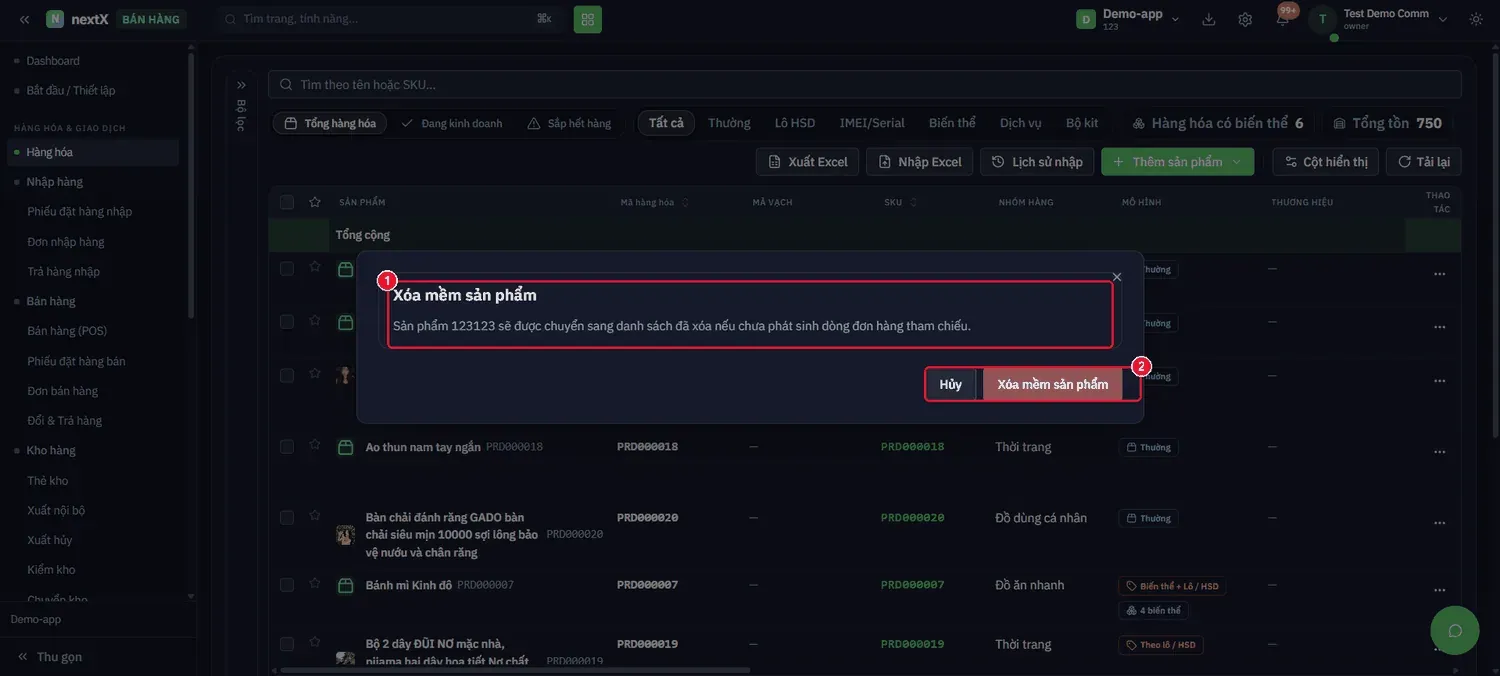Expand the Thêm sản phẩm dropdown arrow
Screen dimensions: 1500x676
pos(1237,162)
